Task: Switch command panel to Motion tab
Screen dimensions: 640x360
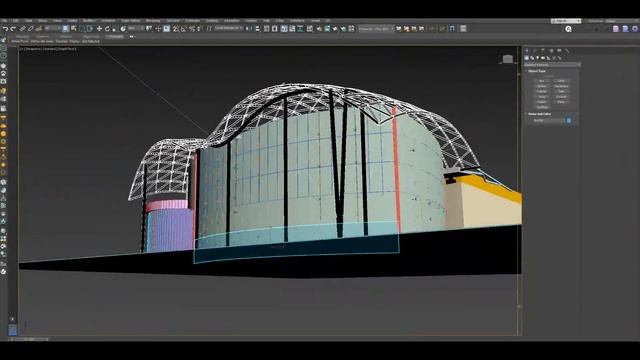Action: pyautogui.click(x=551, y=51)
